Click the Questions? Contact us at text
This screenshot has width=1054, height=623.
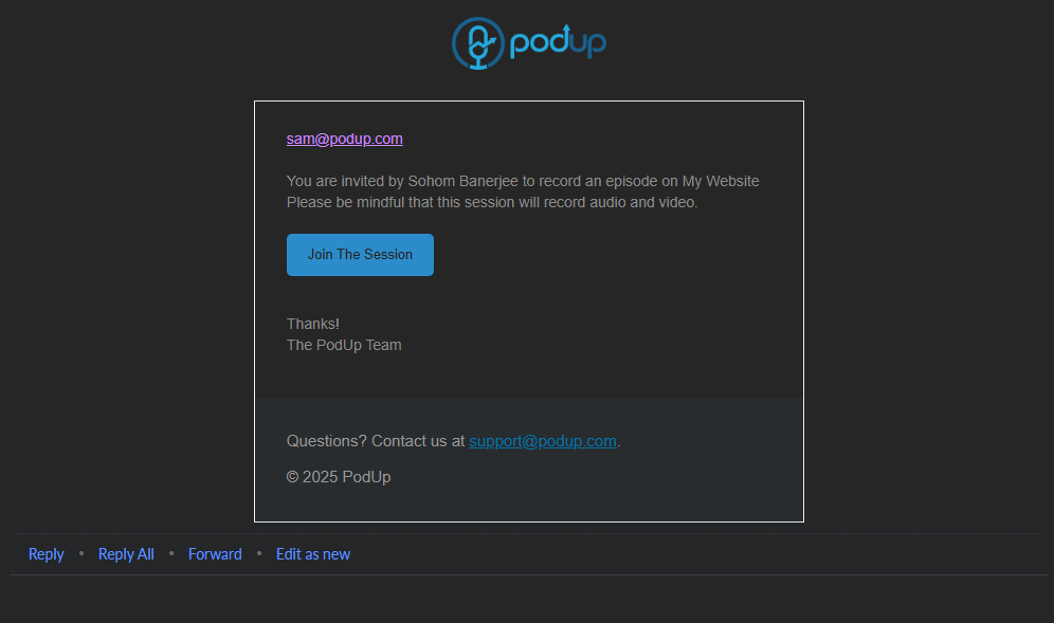[375, 441]
